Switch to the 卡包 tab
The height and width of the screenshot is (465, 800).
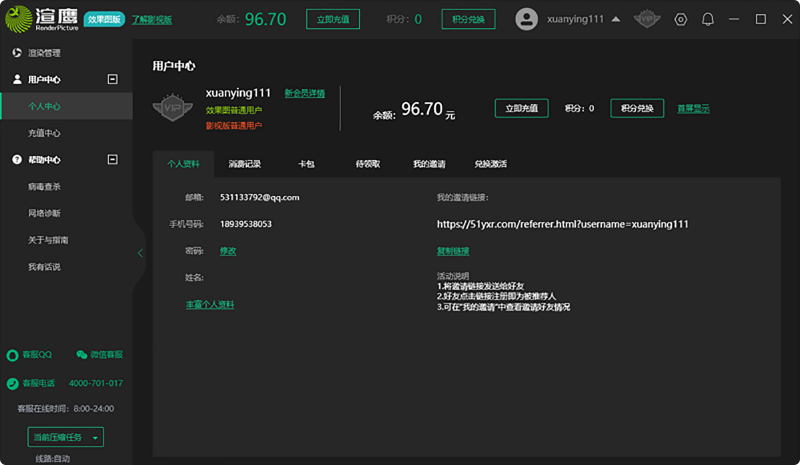point(306,164)
